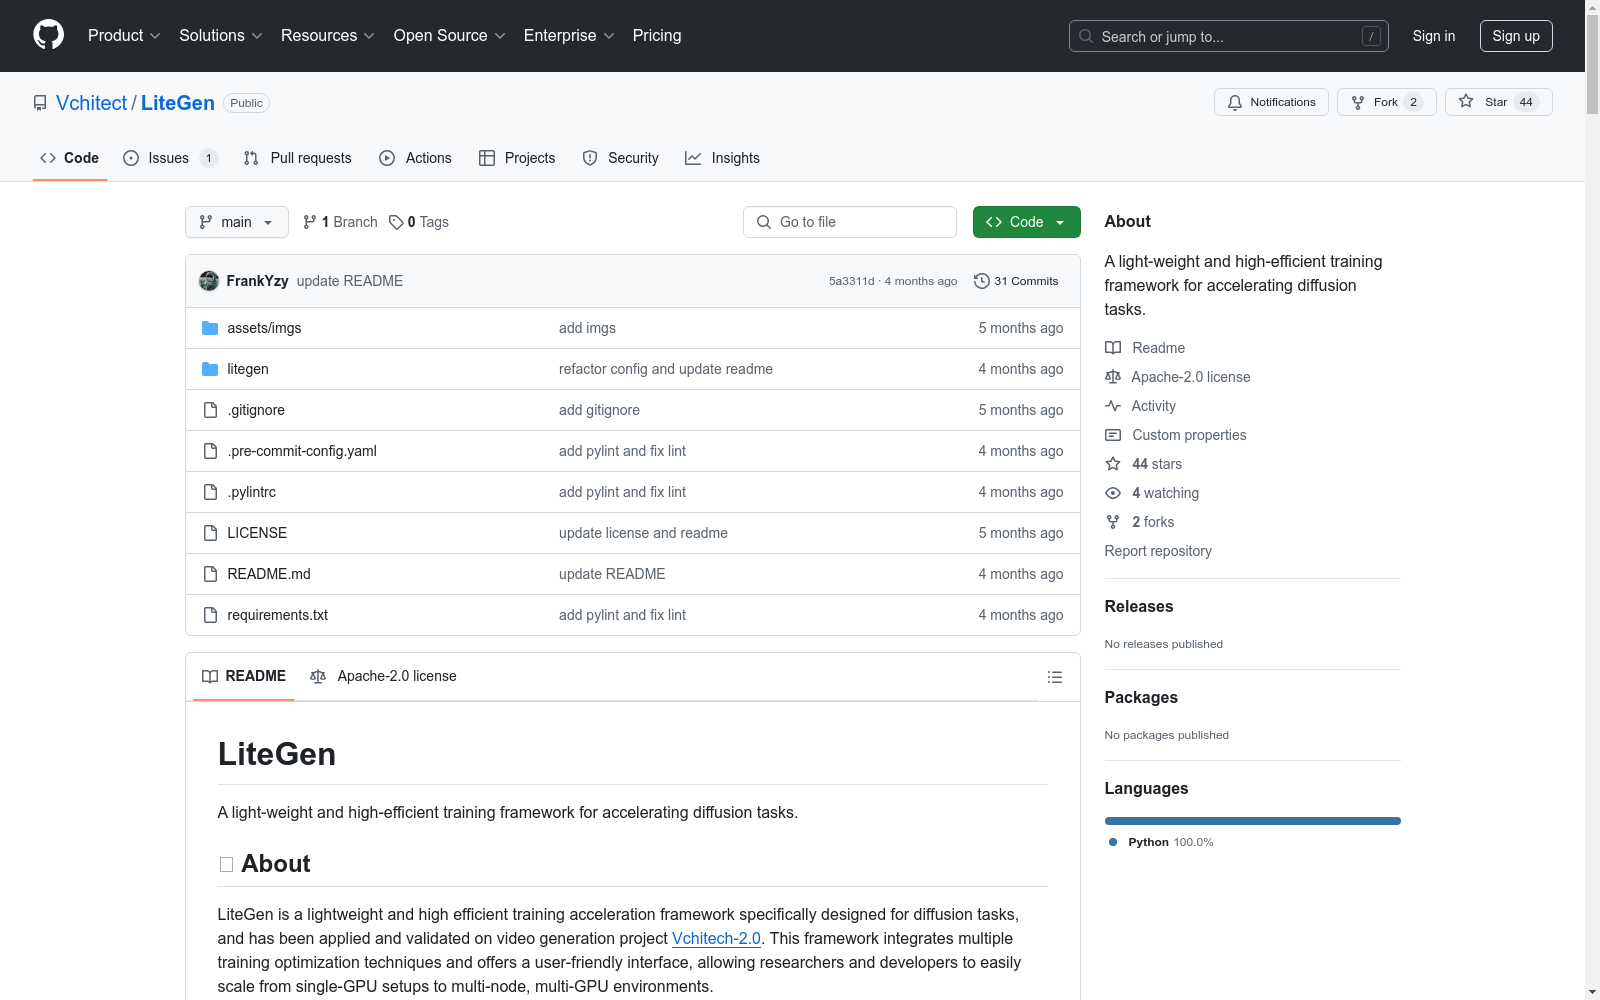Click the Sign up button
This screenshot has width=1600, height=1000.
click(1516, 36)
